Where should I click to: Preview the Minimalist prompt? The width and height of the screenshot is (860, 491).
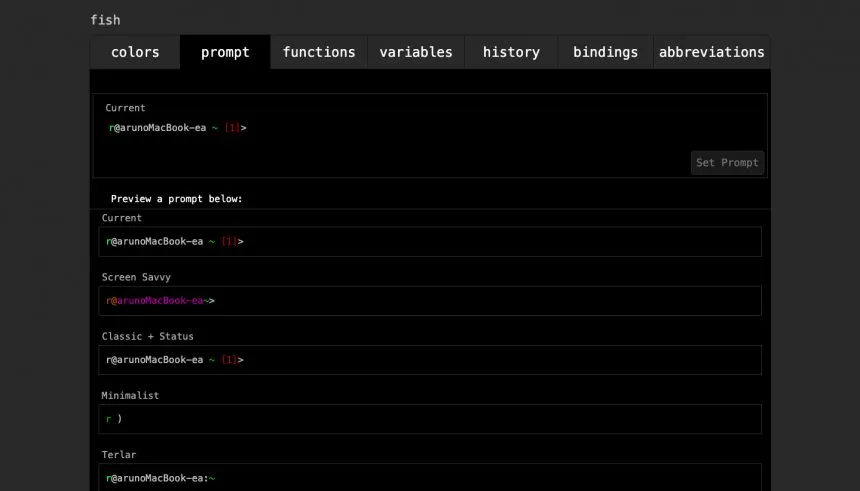430,419
